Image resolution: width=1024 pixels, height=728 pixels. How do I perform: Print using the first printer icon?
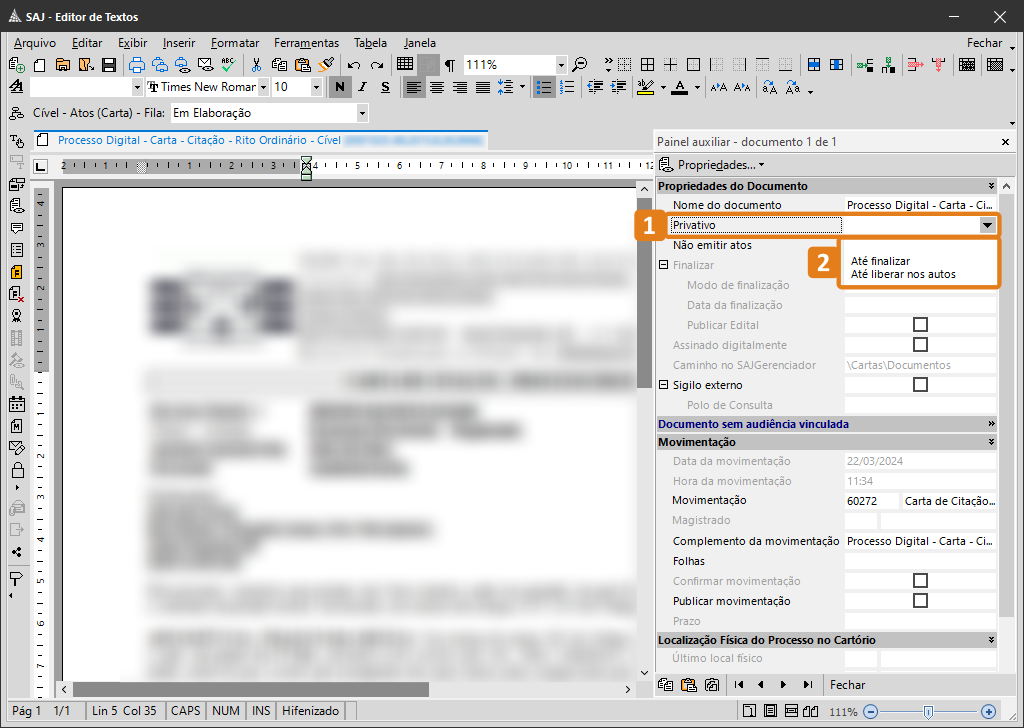[x=137, y=65]
